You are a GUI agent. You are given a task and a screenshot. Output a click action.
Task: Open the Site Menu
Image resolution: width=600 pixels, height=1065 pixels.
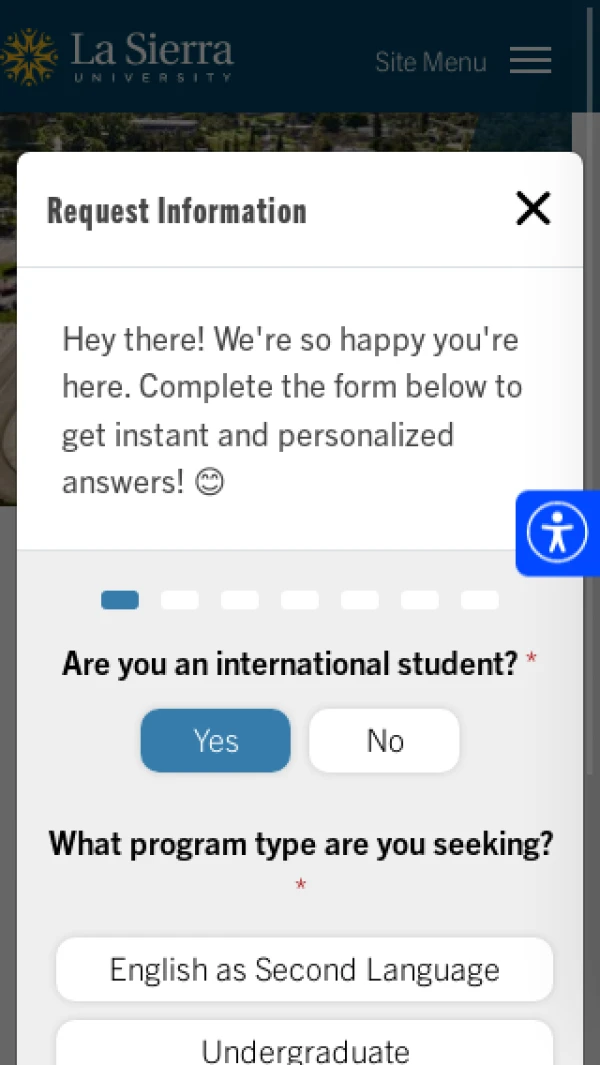[x=430, y=61]
